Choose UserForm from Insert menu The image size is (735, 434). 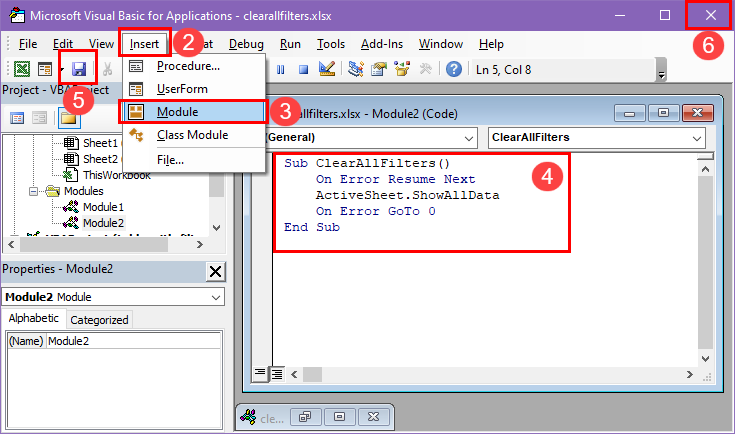pos(194,89)
